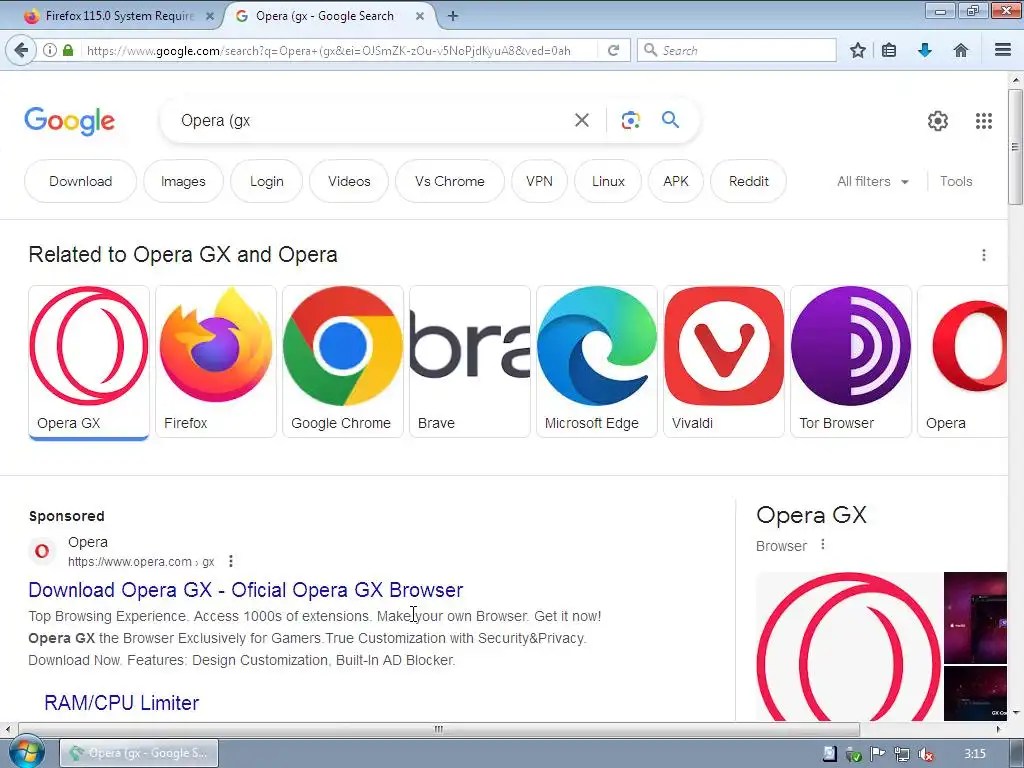1024x768 pixels.
Task: Open a new tab with plus button
Action: 453,16
